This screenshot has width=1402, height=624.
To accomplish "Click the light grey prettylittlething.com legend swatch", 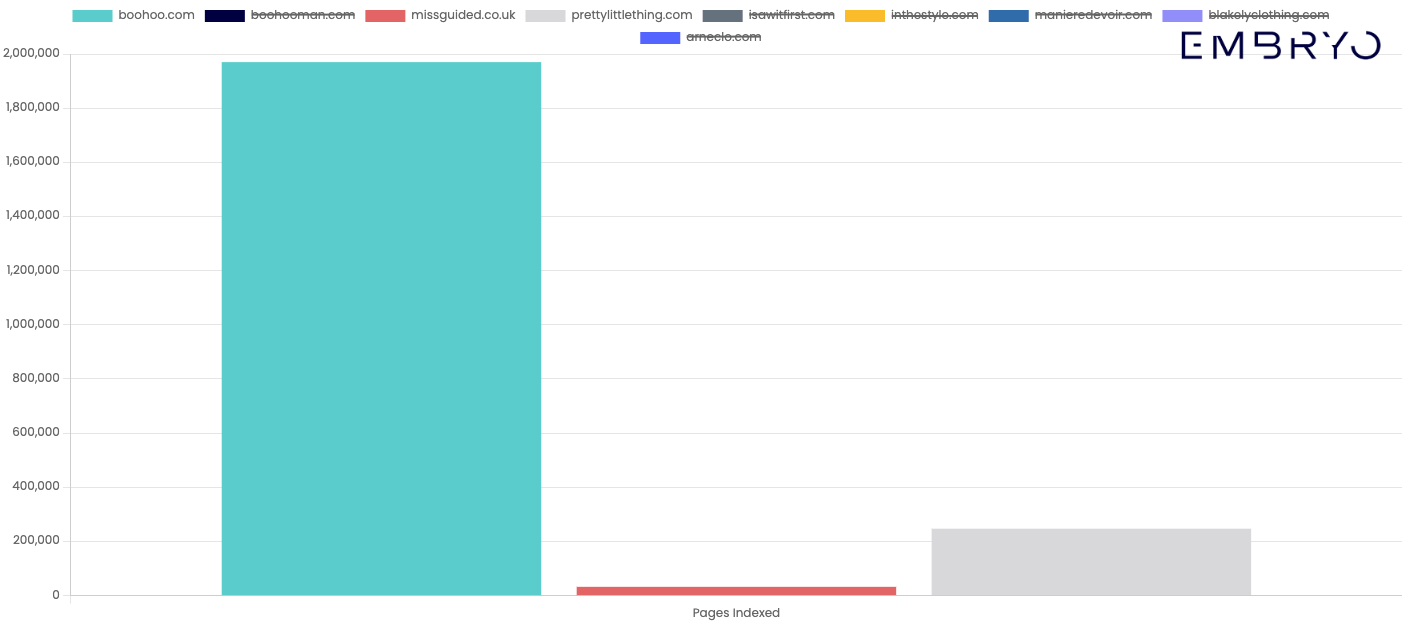I will click(x=545, y=16).
